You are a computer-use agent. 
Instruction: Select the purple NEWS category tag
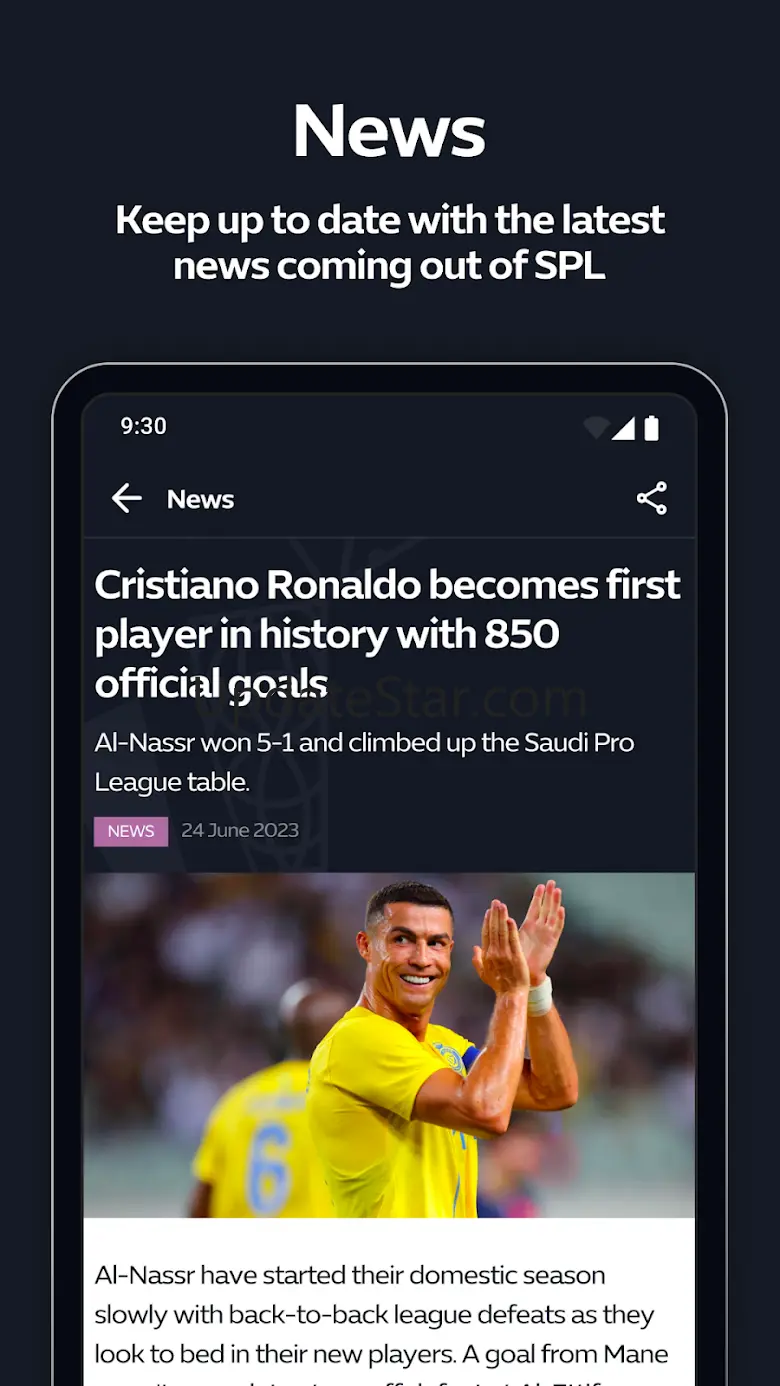coord(131,831)
